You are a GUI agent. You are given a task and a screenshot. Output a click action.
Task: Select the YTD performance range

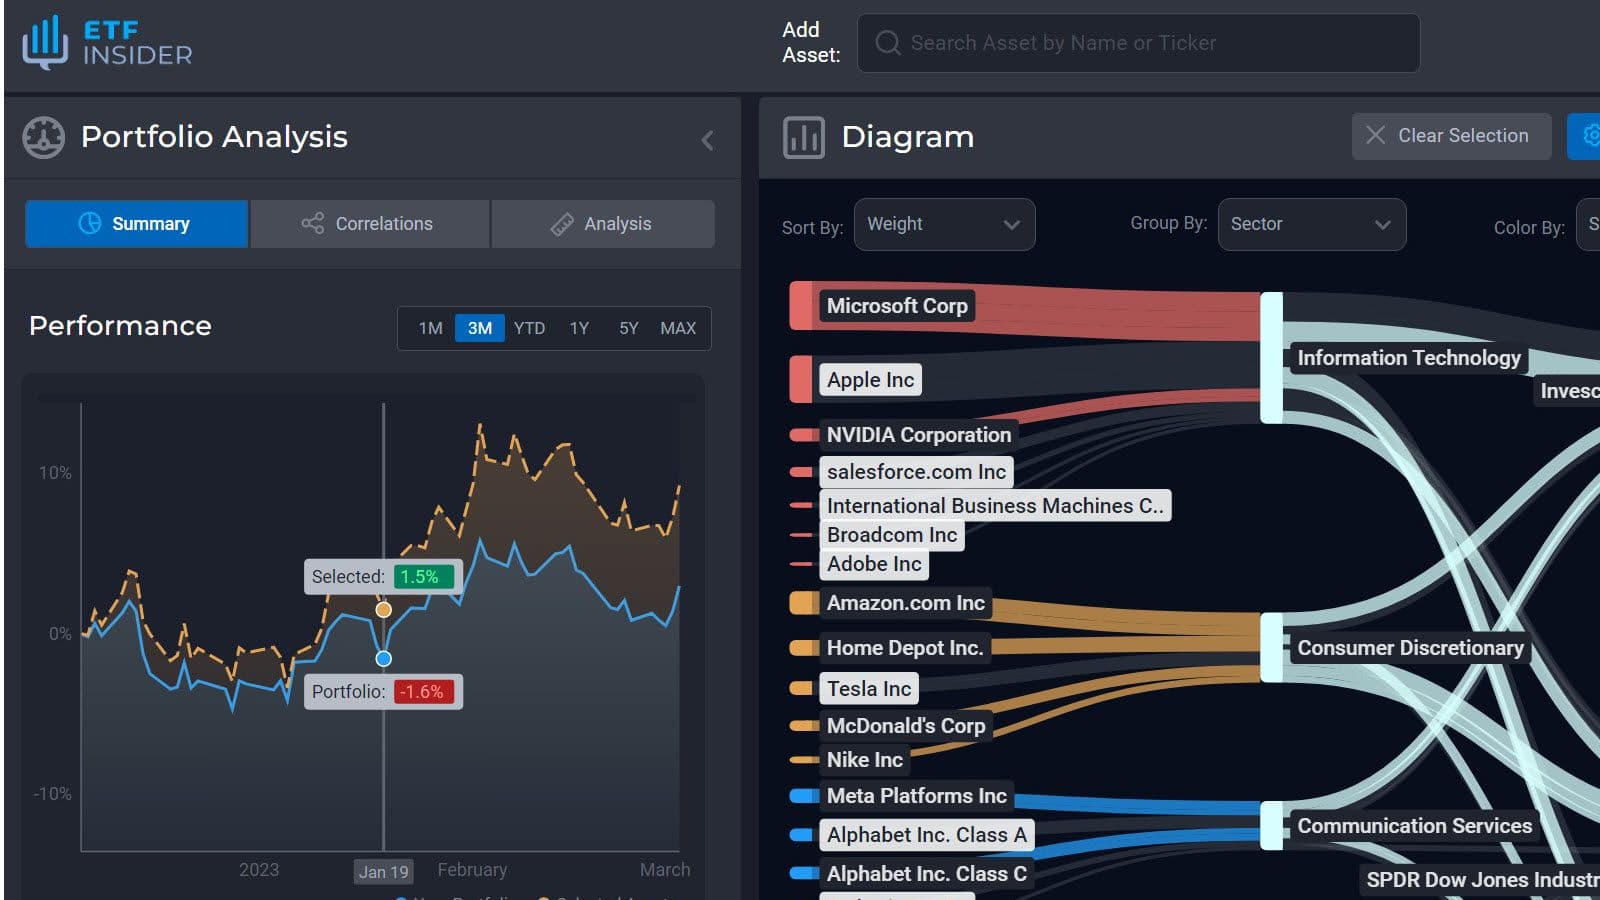click(530, 328)
